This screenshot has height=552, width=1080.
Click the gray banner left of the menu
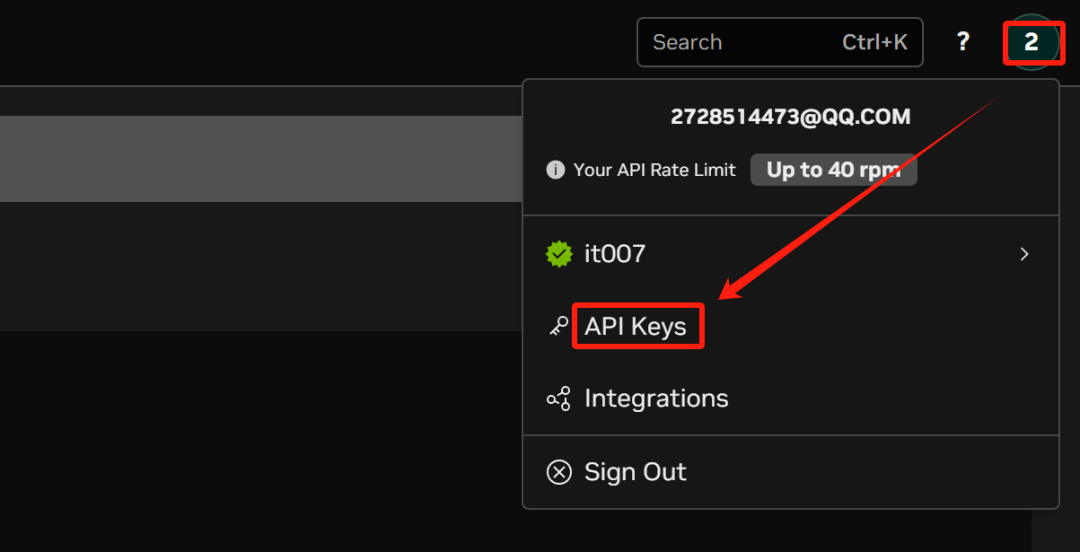click(261, 159)
